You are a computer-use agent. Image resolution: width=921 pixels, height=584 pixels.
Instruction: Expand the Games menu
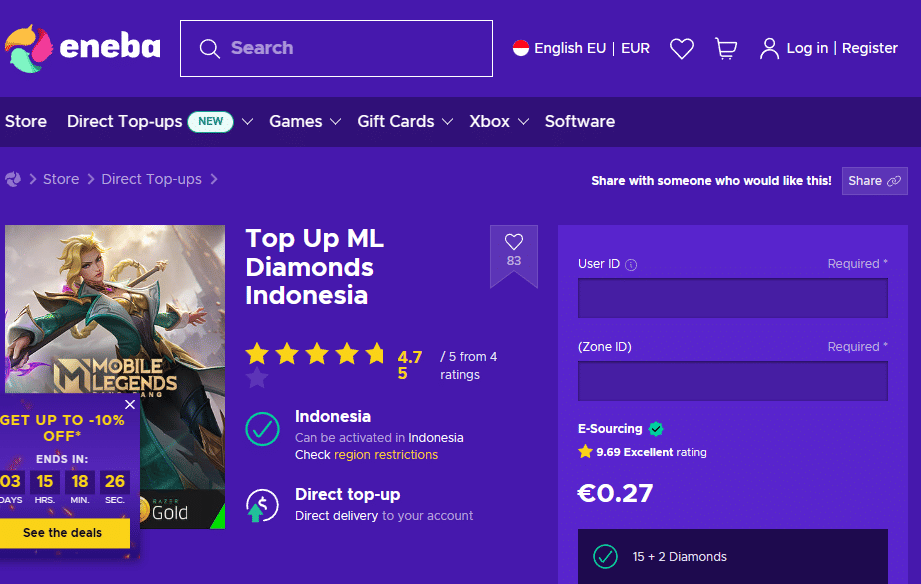pyautogui.click(x=305, y=122)
